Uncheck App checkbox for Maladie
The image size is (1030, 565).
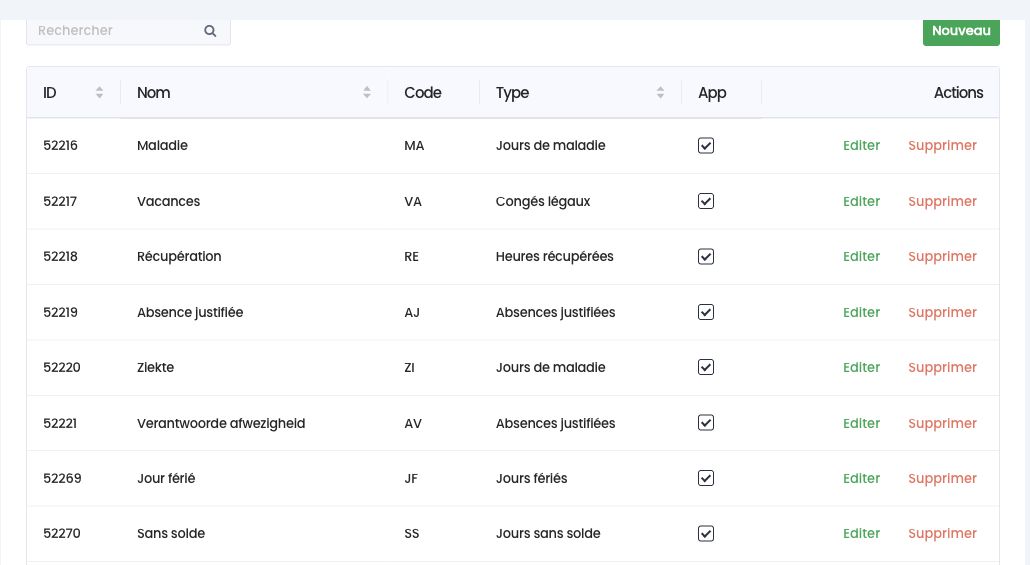pos(706,145)
